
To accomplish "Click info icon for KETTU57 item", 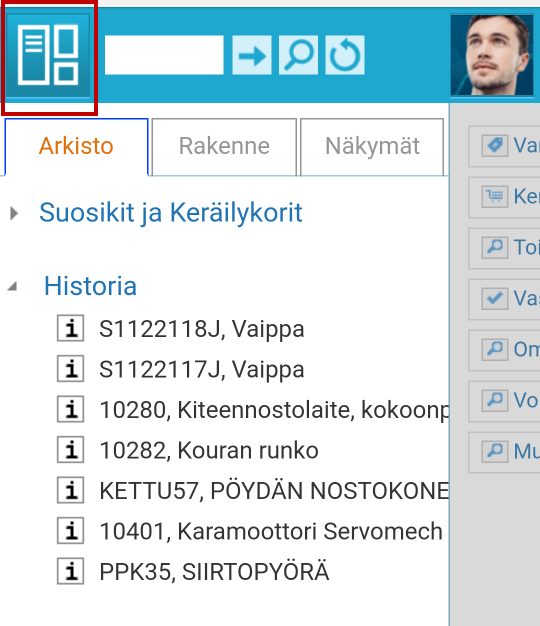I will pos(71,490).
